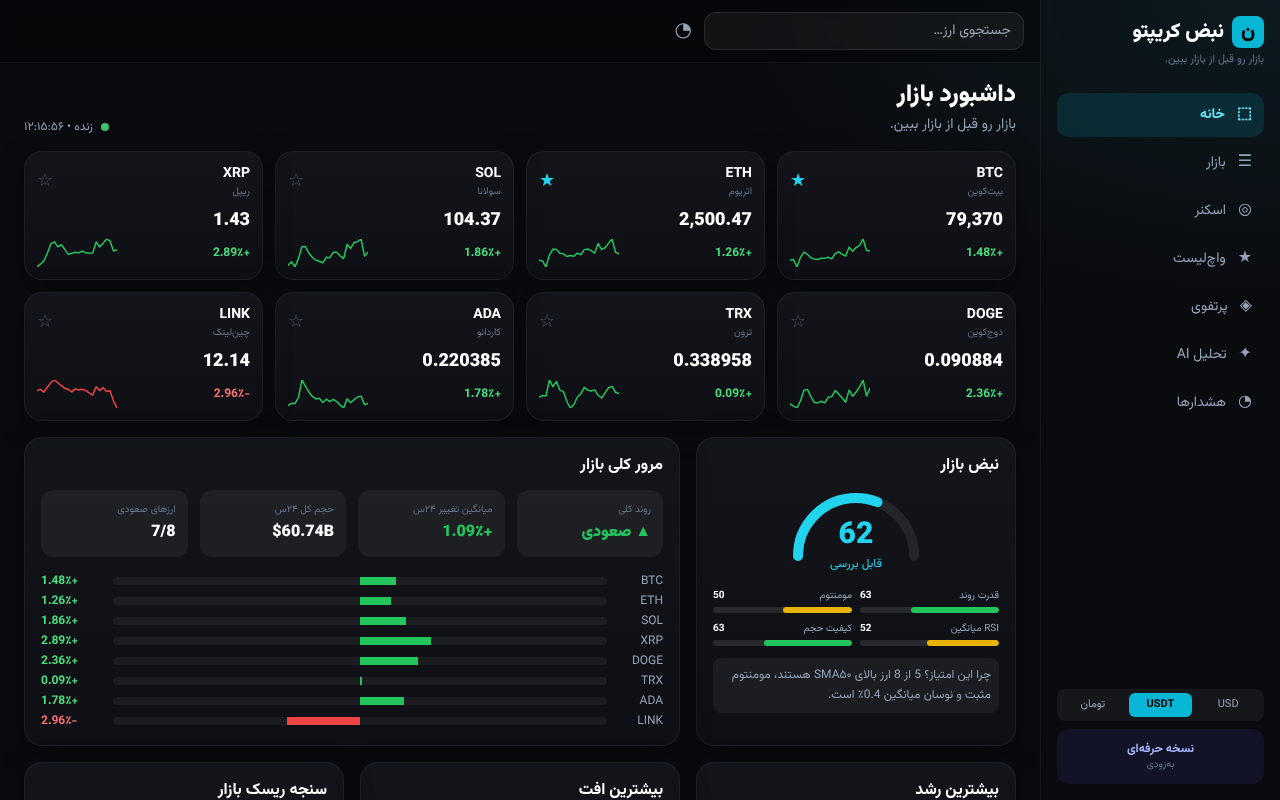Click the نسخه حرفه‌ای pro version banner
This screenshot has height=800, width=1280.
click(1160, 756)
